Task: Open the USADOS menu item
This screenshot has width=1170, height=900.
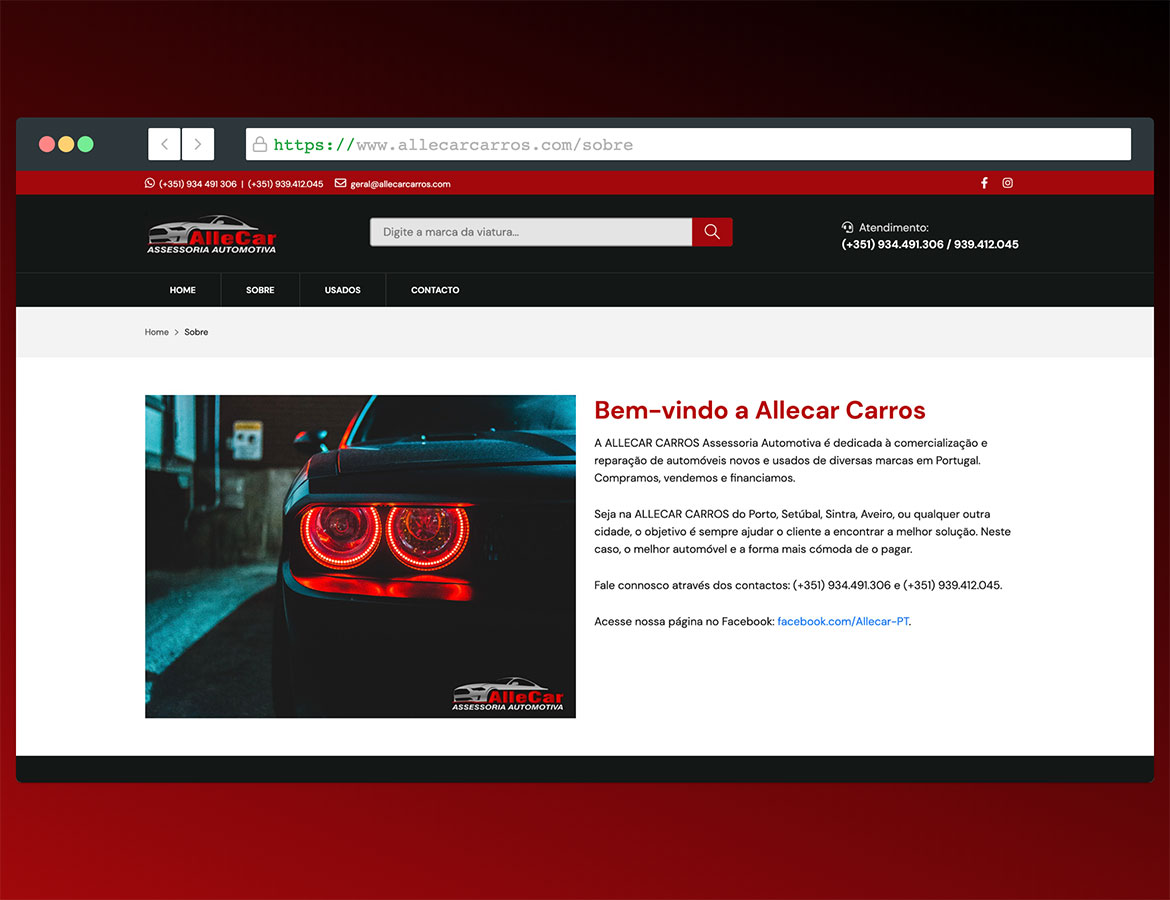Action: coord(342,290)
